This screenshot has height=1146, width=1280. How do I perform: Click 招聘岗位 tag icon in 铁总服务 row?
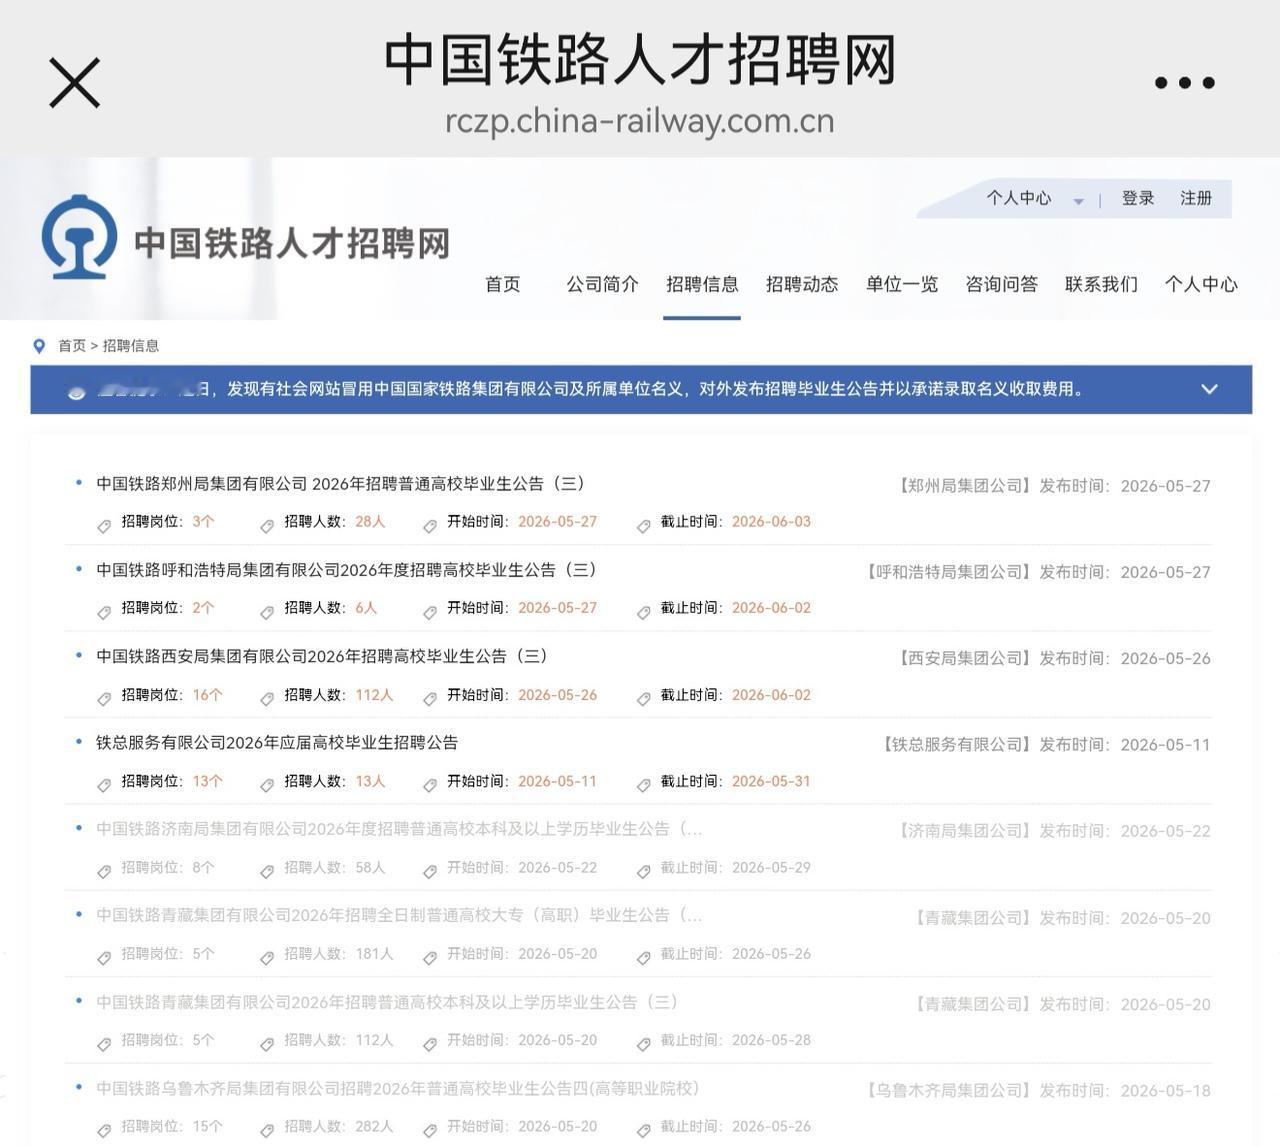pyautogui.click(x=104, y=785)
